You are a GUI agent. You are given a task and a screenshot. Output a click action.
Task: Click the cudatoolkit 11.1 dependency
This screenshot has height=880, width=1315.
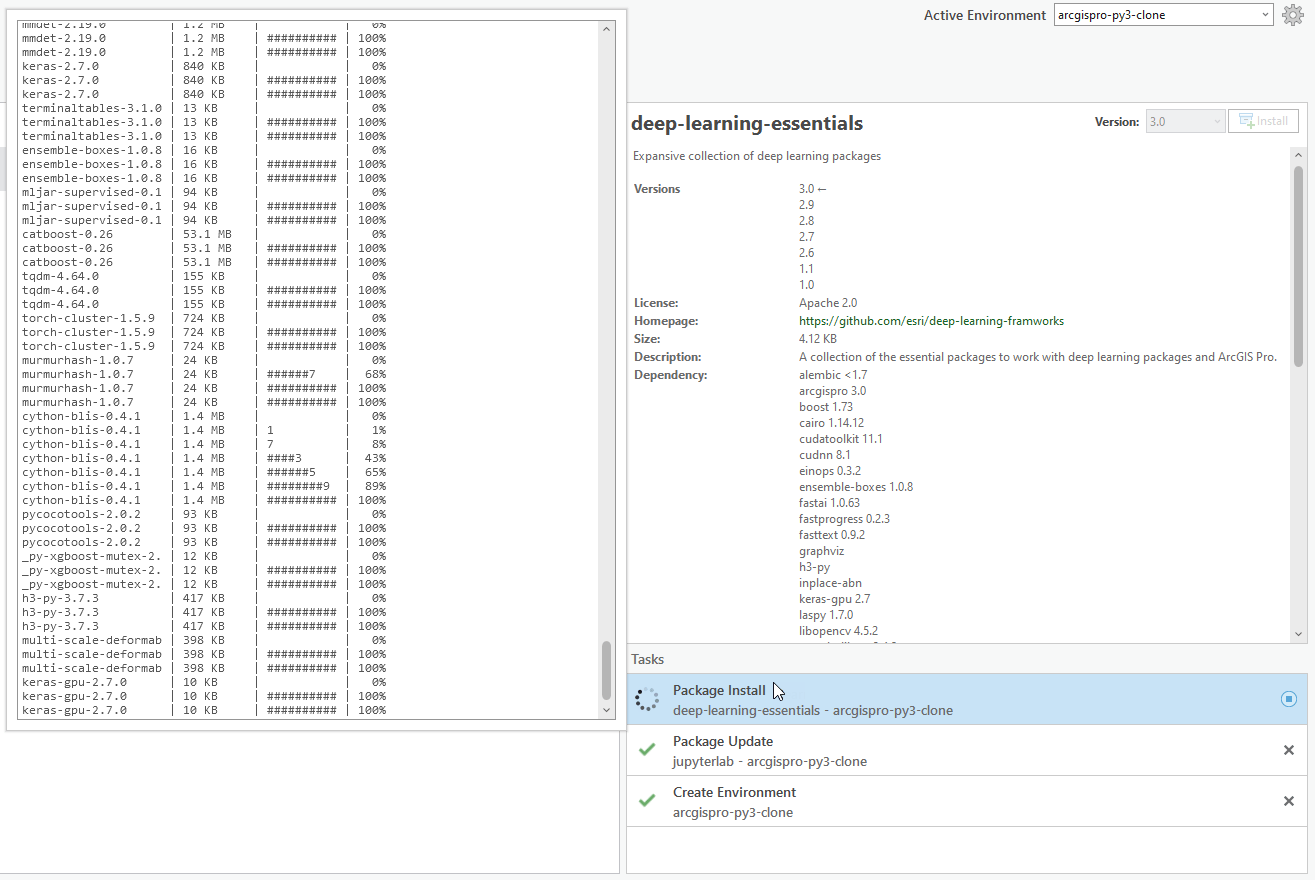pyautogui.click(x=841, y=439)
